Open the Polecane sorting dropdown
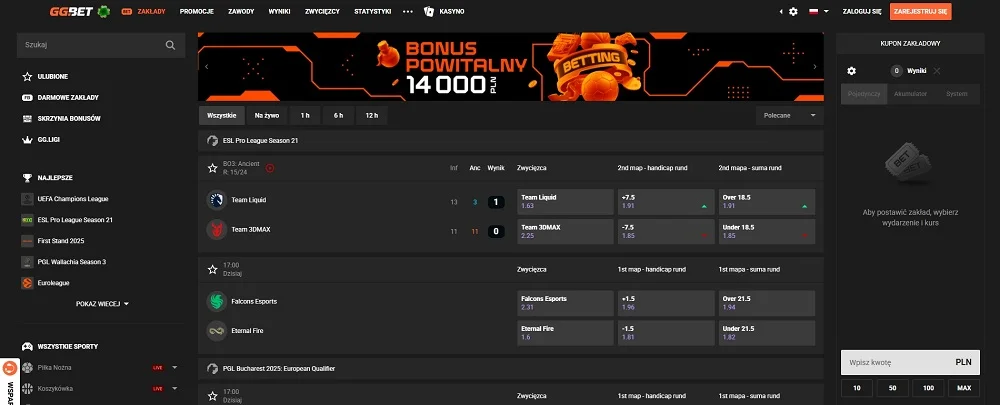Viewport: 1000px width, 405px height. 790,115
